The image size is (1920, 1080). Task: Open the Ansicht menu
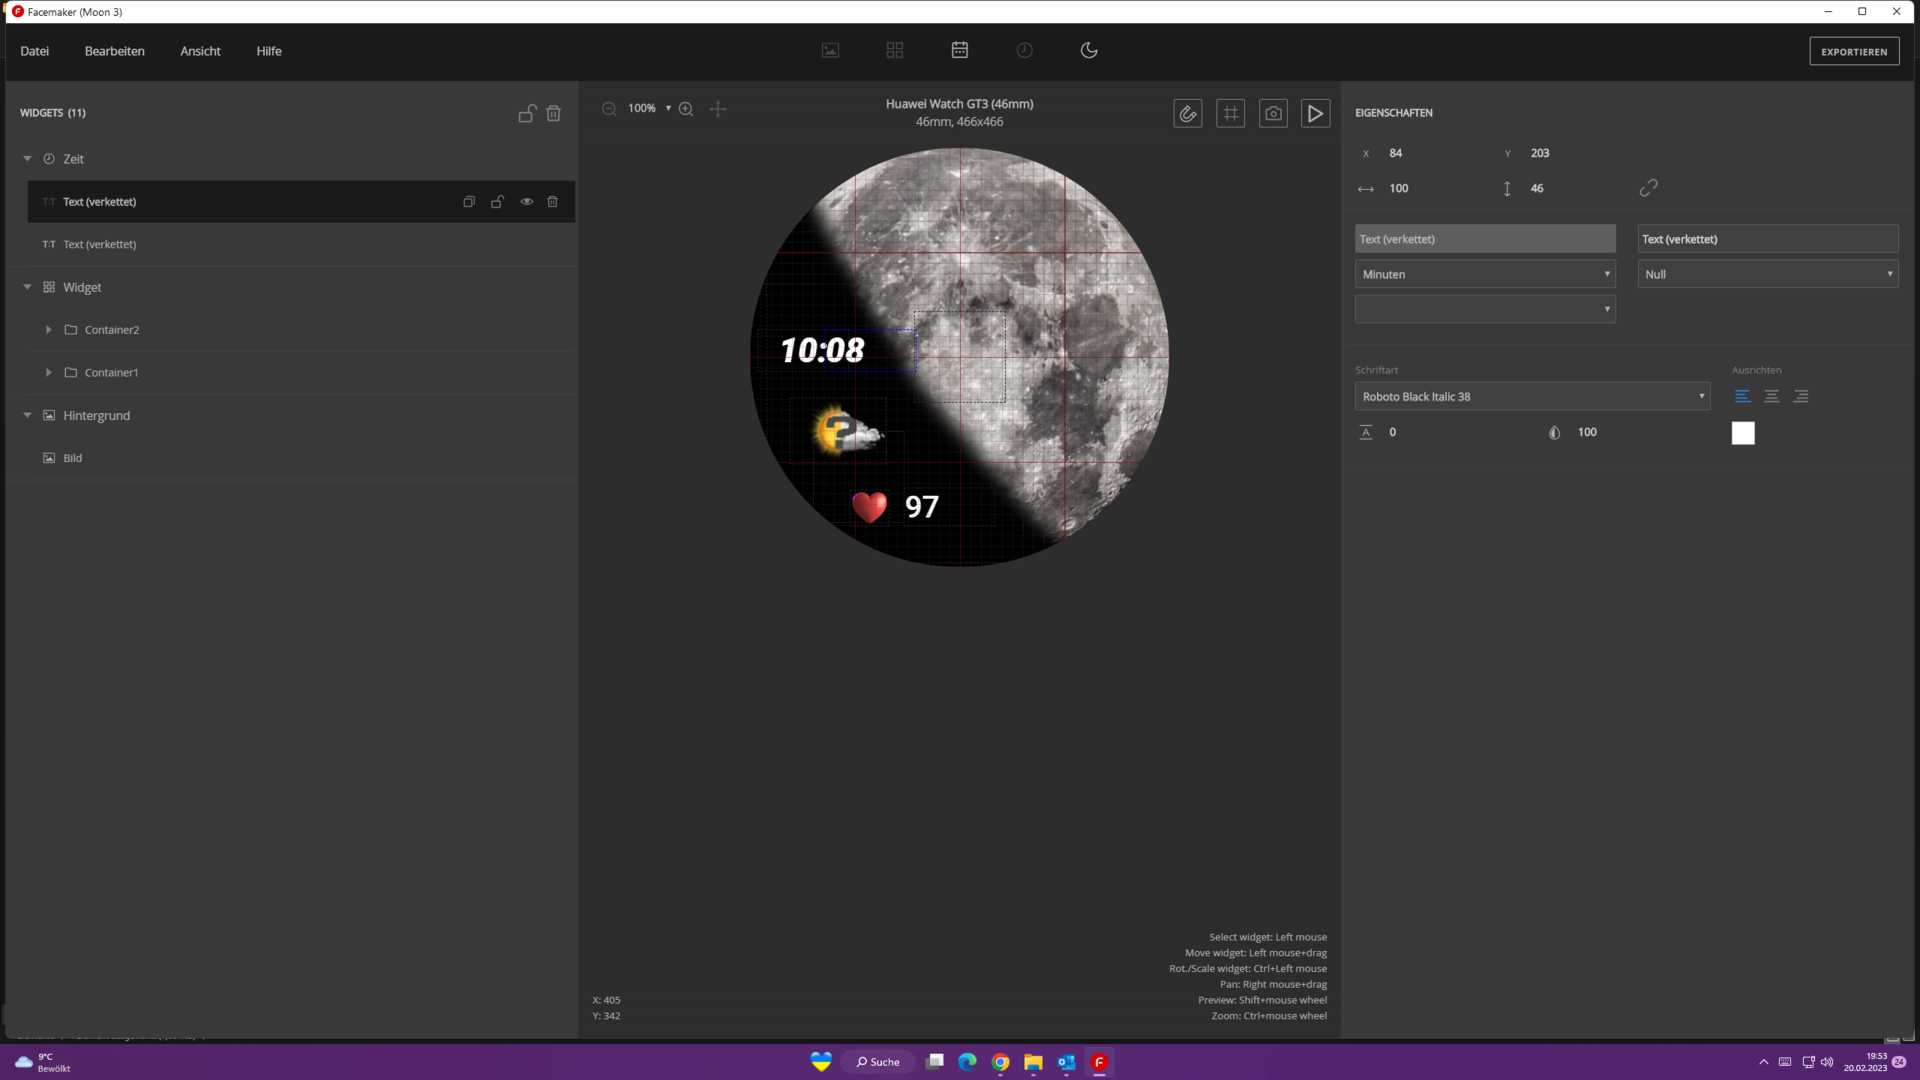click(x=200, y=51)
